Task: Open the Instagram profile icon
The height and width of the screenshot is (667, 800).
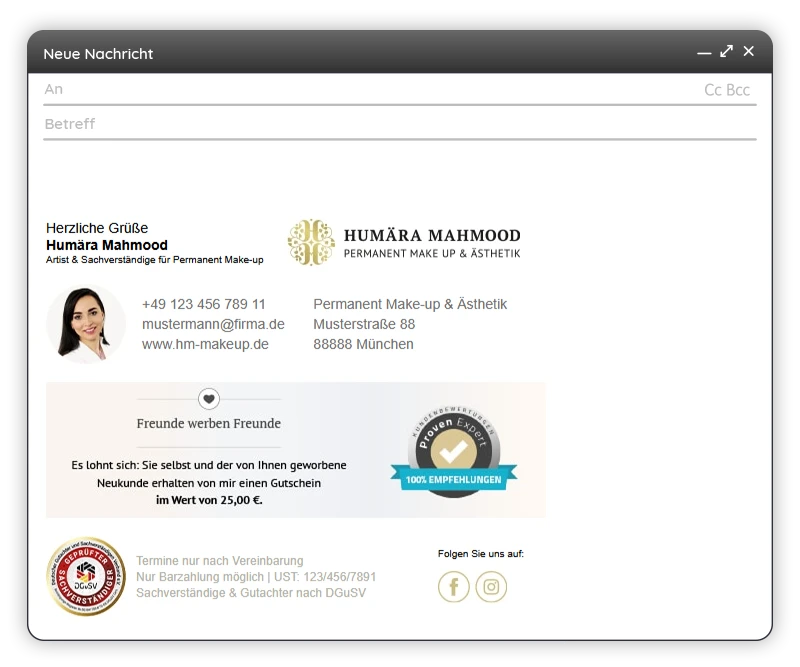Action: [491, 587]
